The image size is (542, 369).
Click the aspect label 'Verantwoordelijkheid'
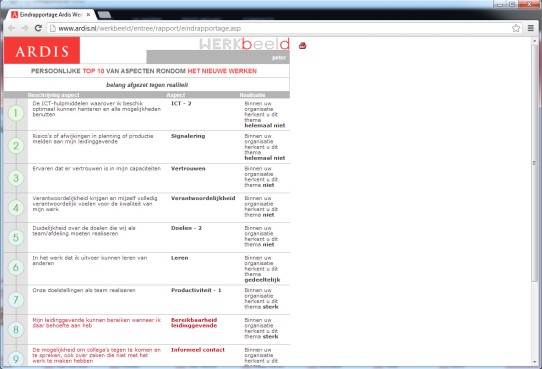[203, 198]
